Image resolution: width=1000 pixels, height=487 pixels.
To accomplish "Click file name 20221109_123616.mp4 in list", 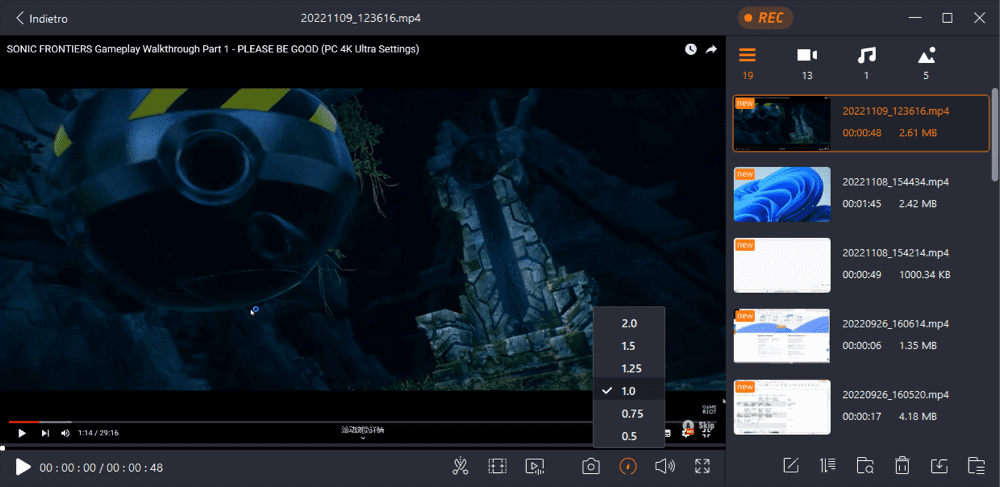I will (x=895, y=111).
